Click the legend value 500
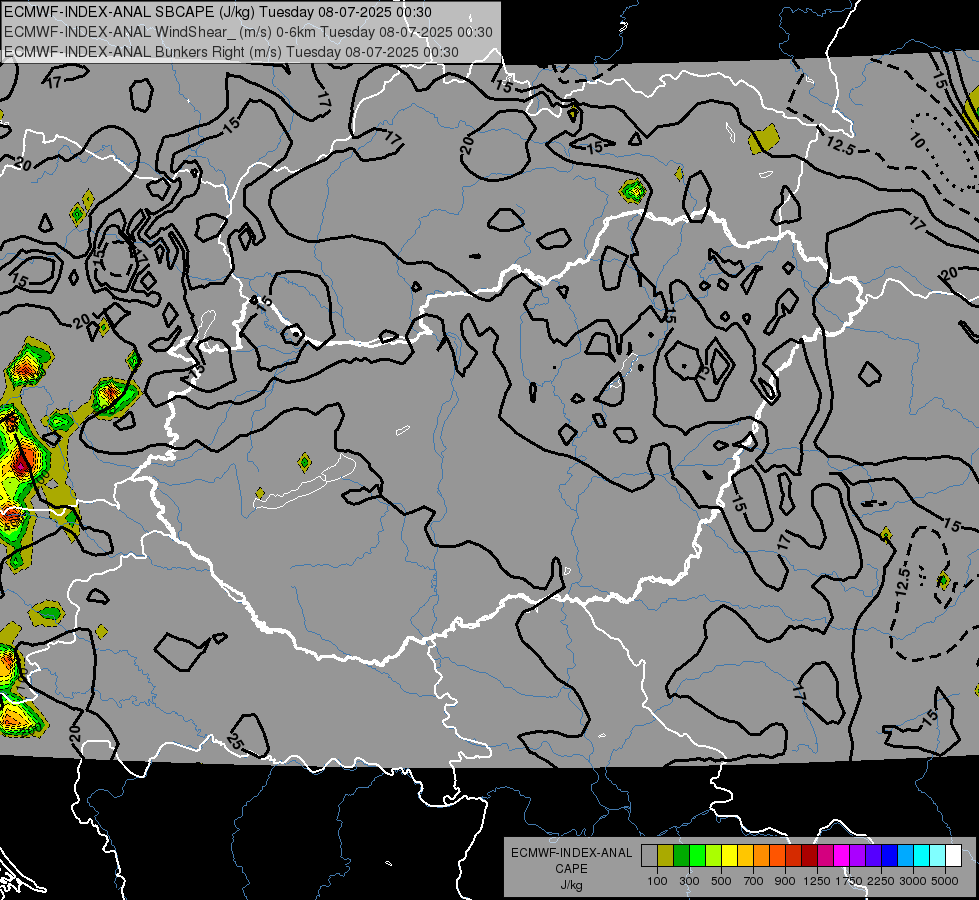Viewport: 979px width, 900px height. [721, 881]
